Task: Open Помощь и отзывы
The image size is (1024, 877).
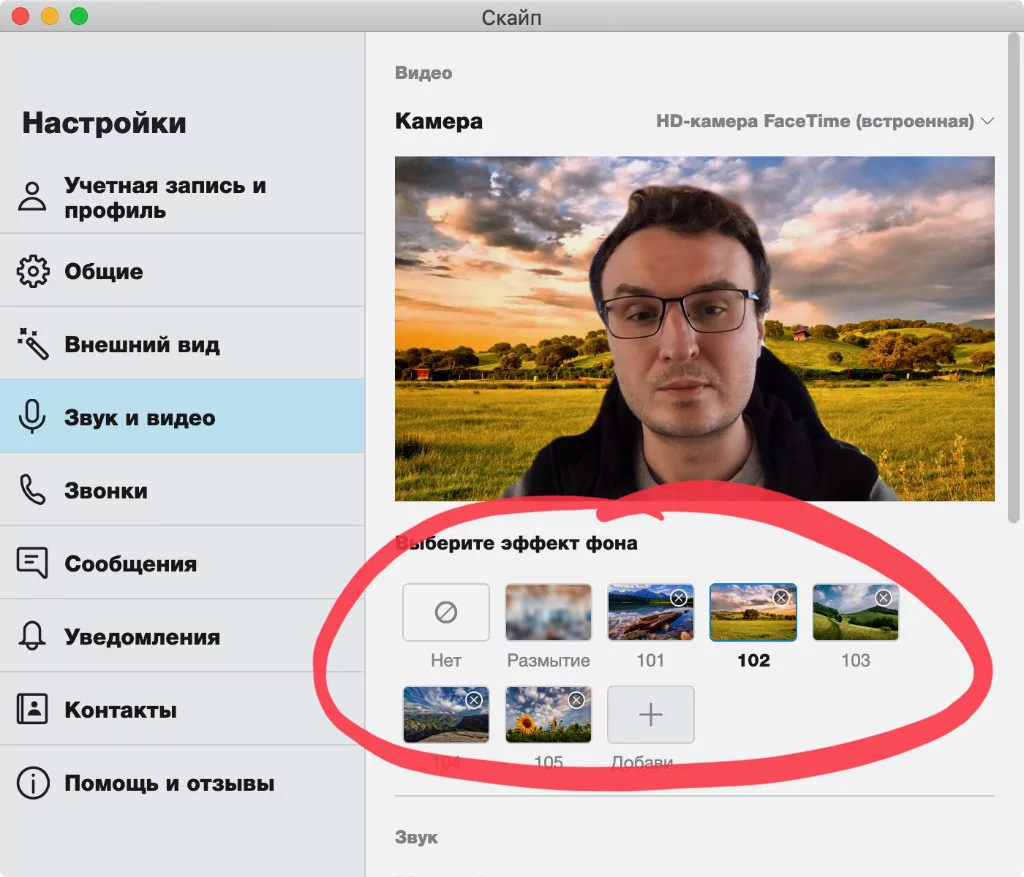Action: tap(182, 782)
